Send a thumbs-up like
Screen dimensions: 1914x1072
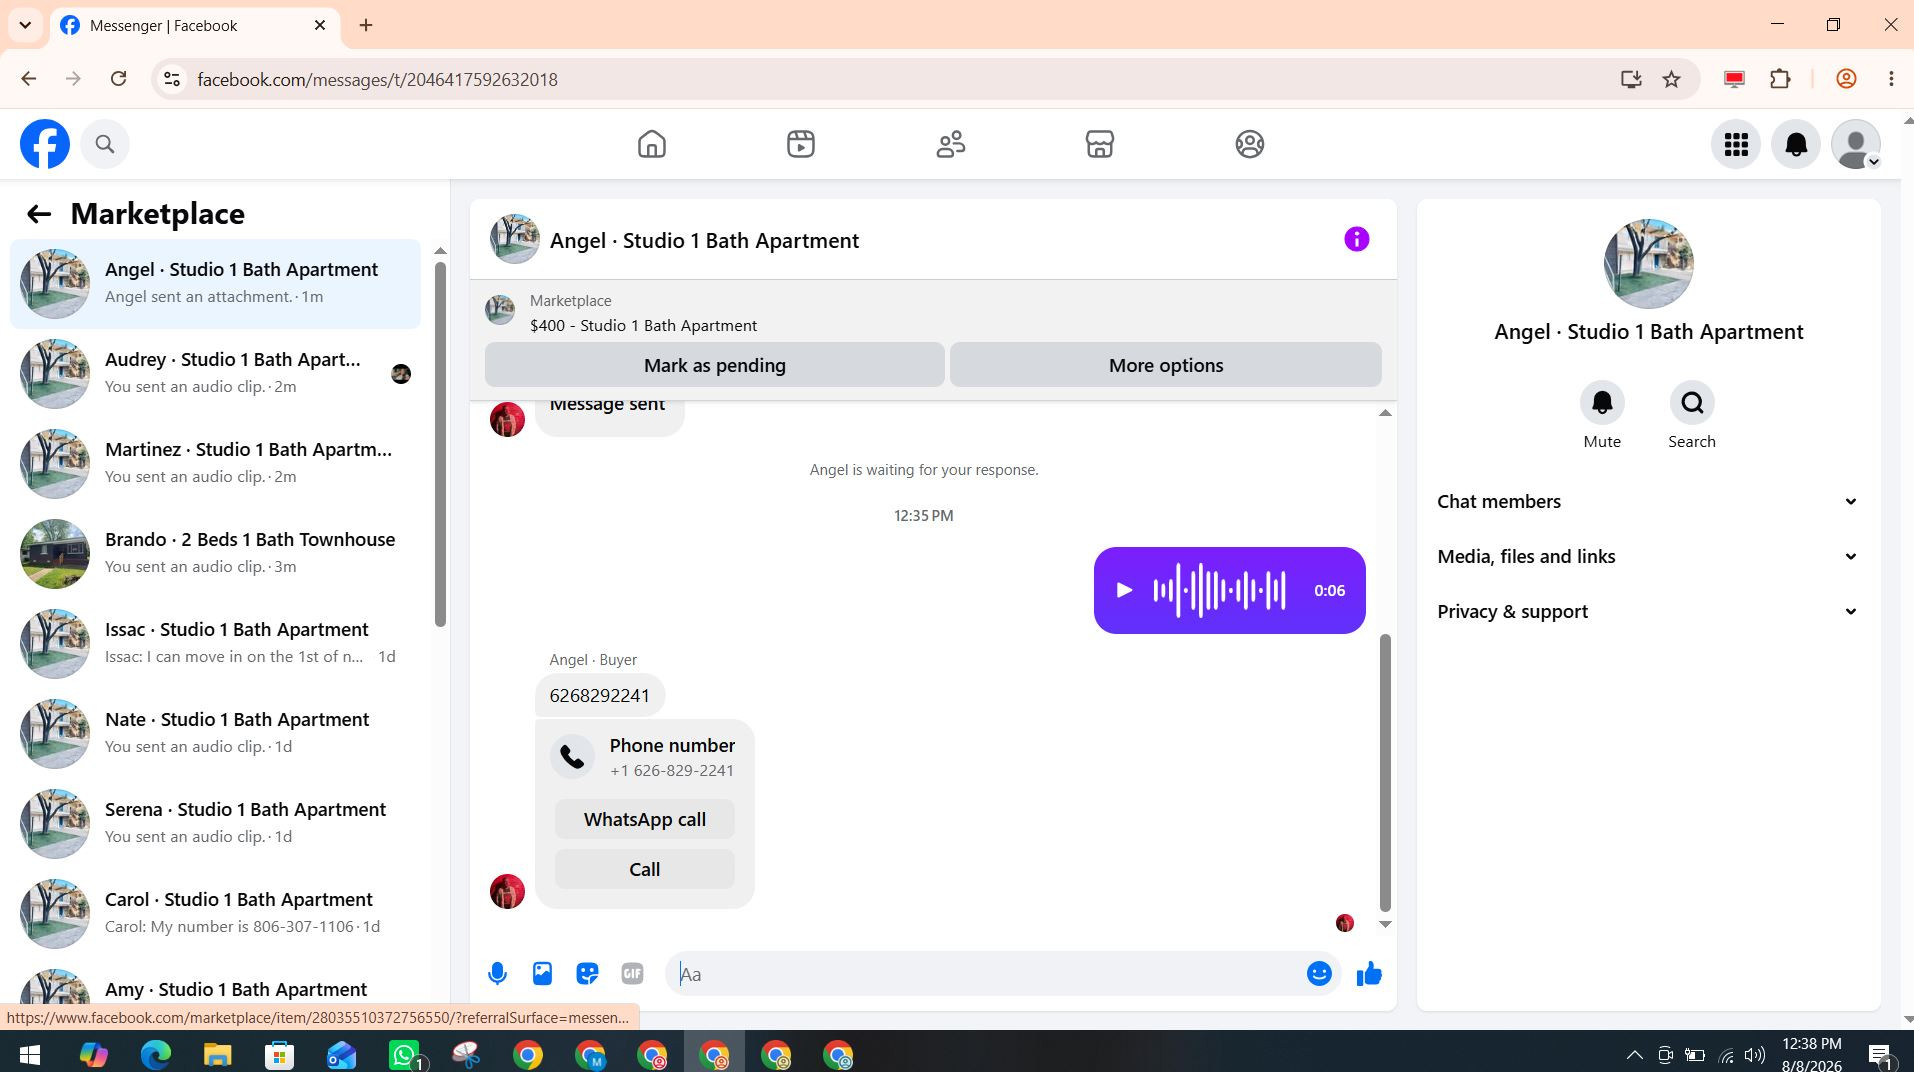click(1369, 974)
